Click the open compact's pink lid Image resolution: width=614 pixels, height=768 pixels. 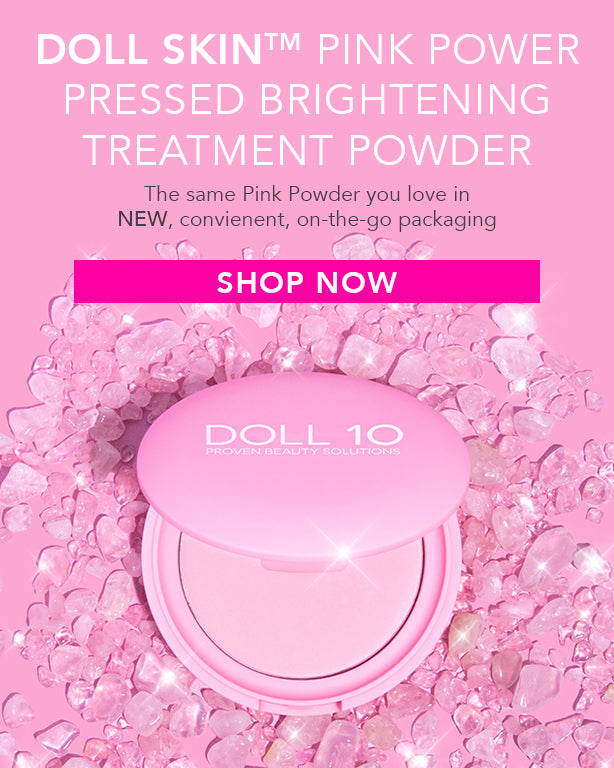click(303, 466)
